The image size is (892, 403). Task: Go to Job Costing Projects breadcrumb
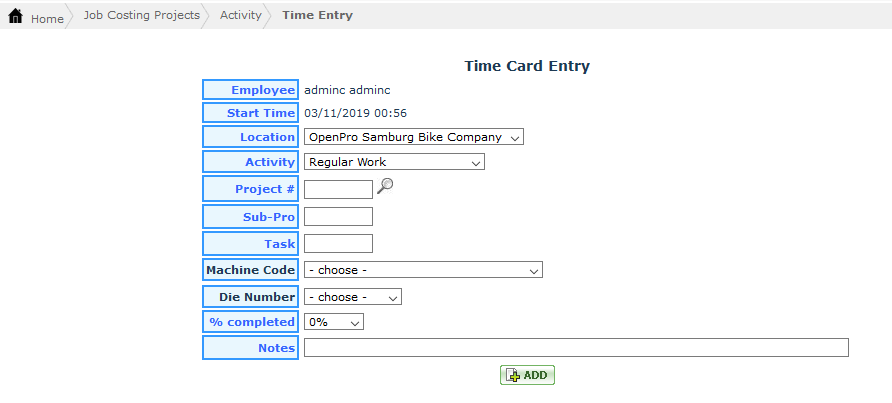click(141, 16)
